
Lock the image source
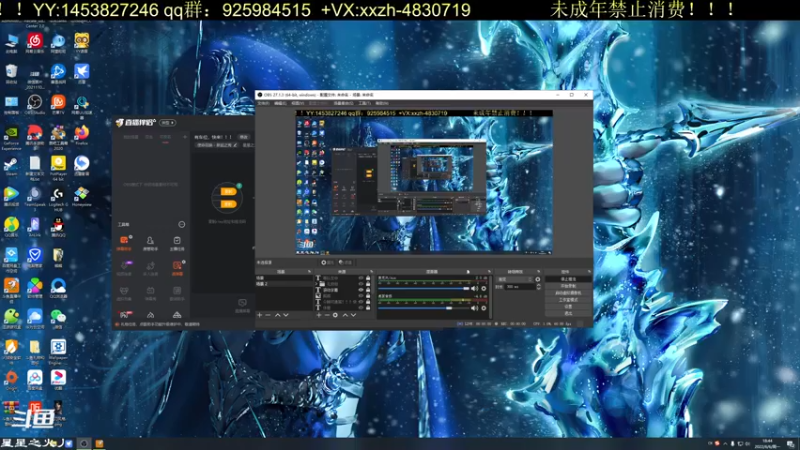368,295
